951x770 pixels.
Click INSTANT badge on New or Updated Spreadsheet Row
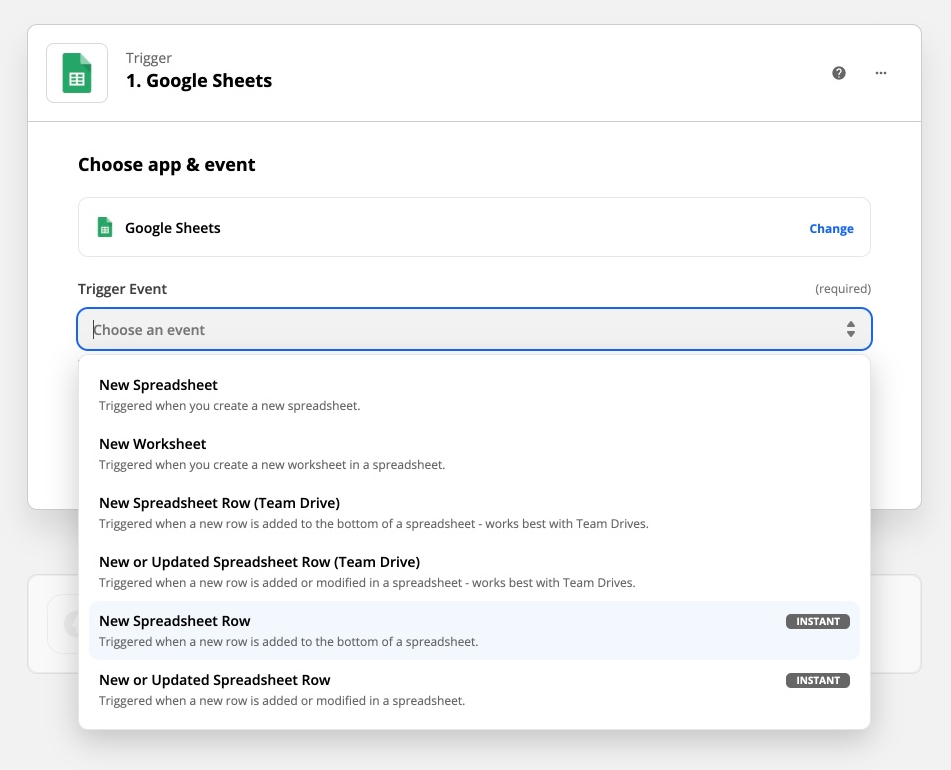click(x=817, y=680)
